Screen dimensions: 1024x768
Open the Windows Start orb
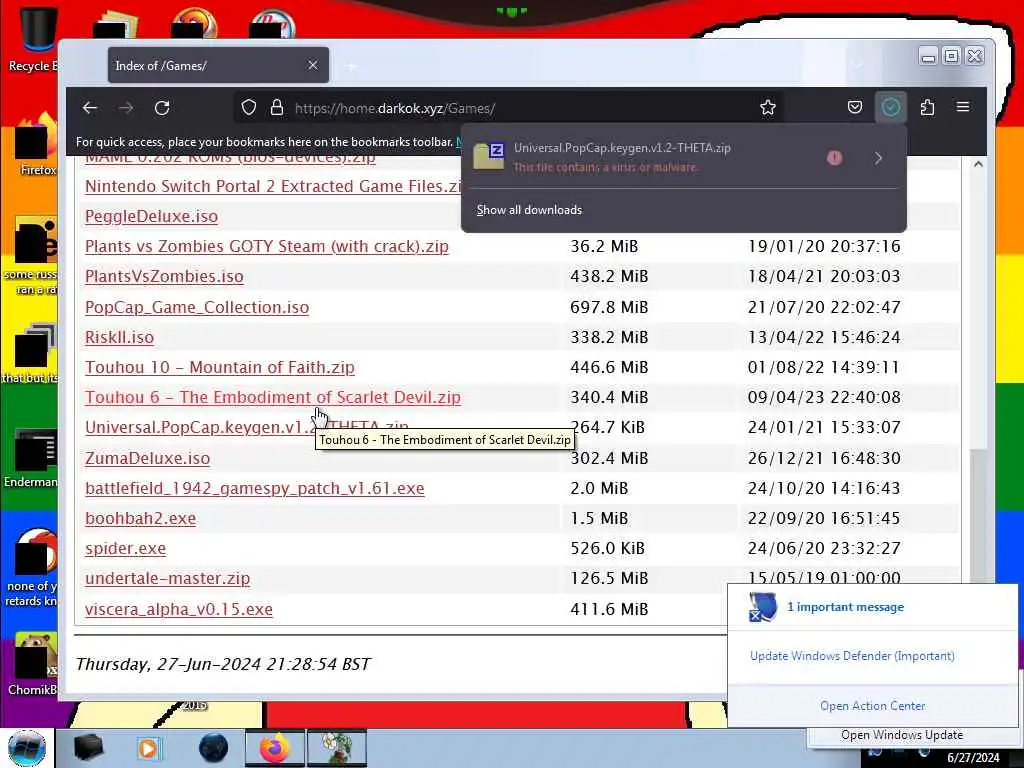click(27, 748)
